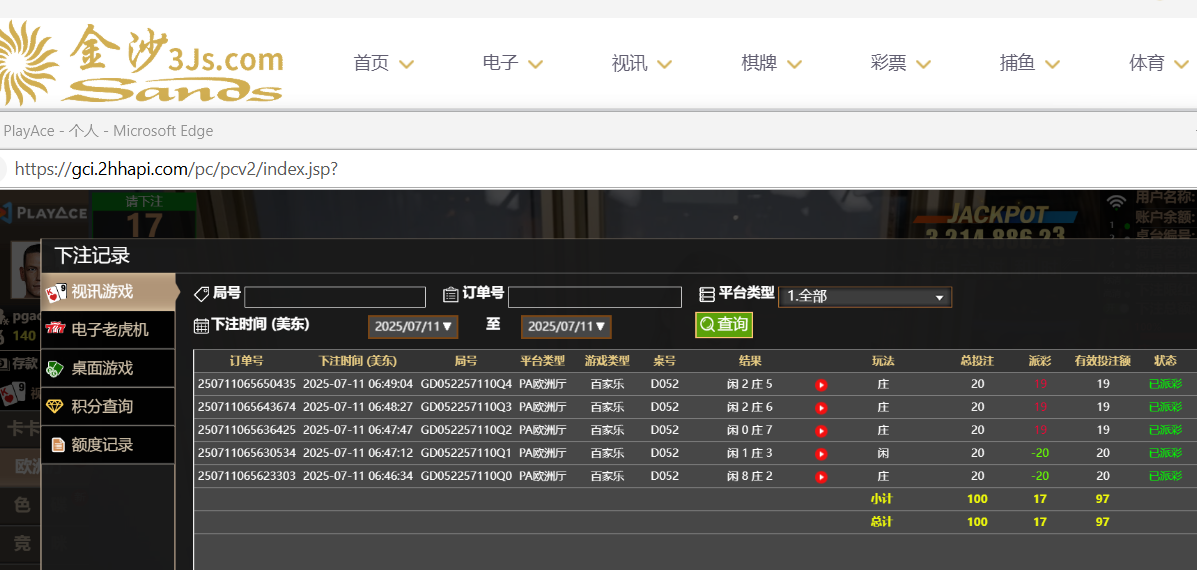Open the start date picker 2025/07/11
The image size is (1197, 570).
pos(413,327)
